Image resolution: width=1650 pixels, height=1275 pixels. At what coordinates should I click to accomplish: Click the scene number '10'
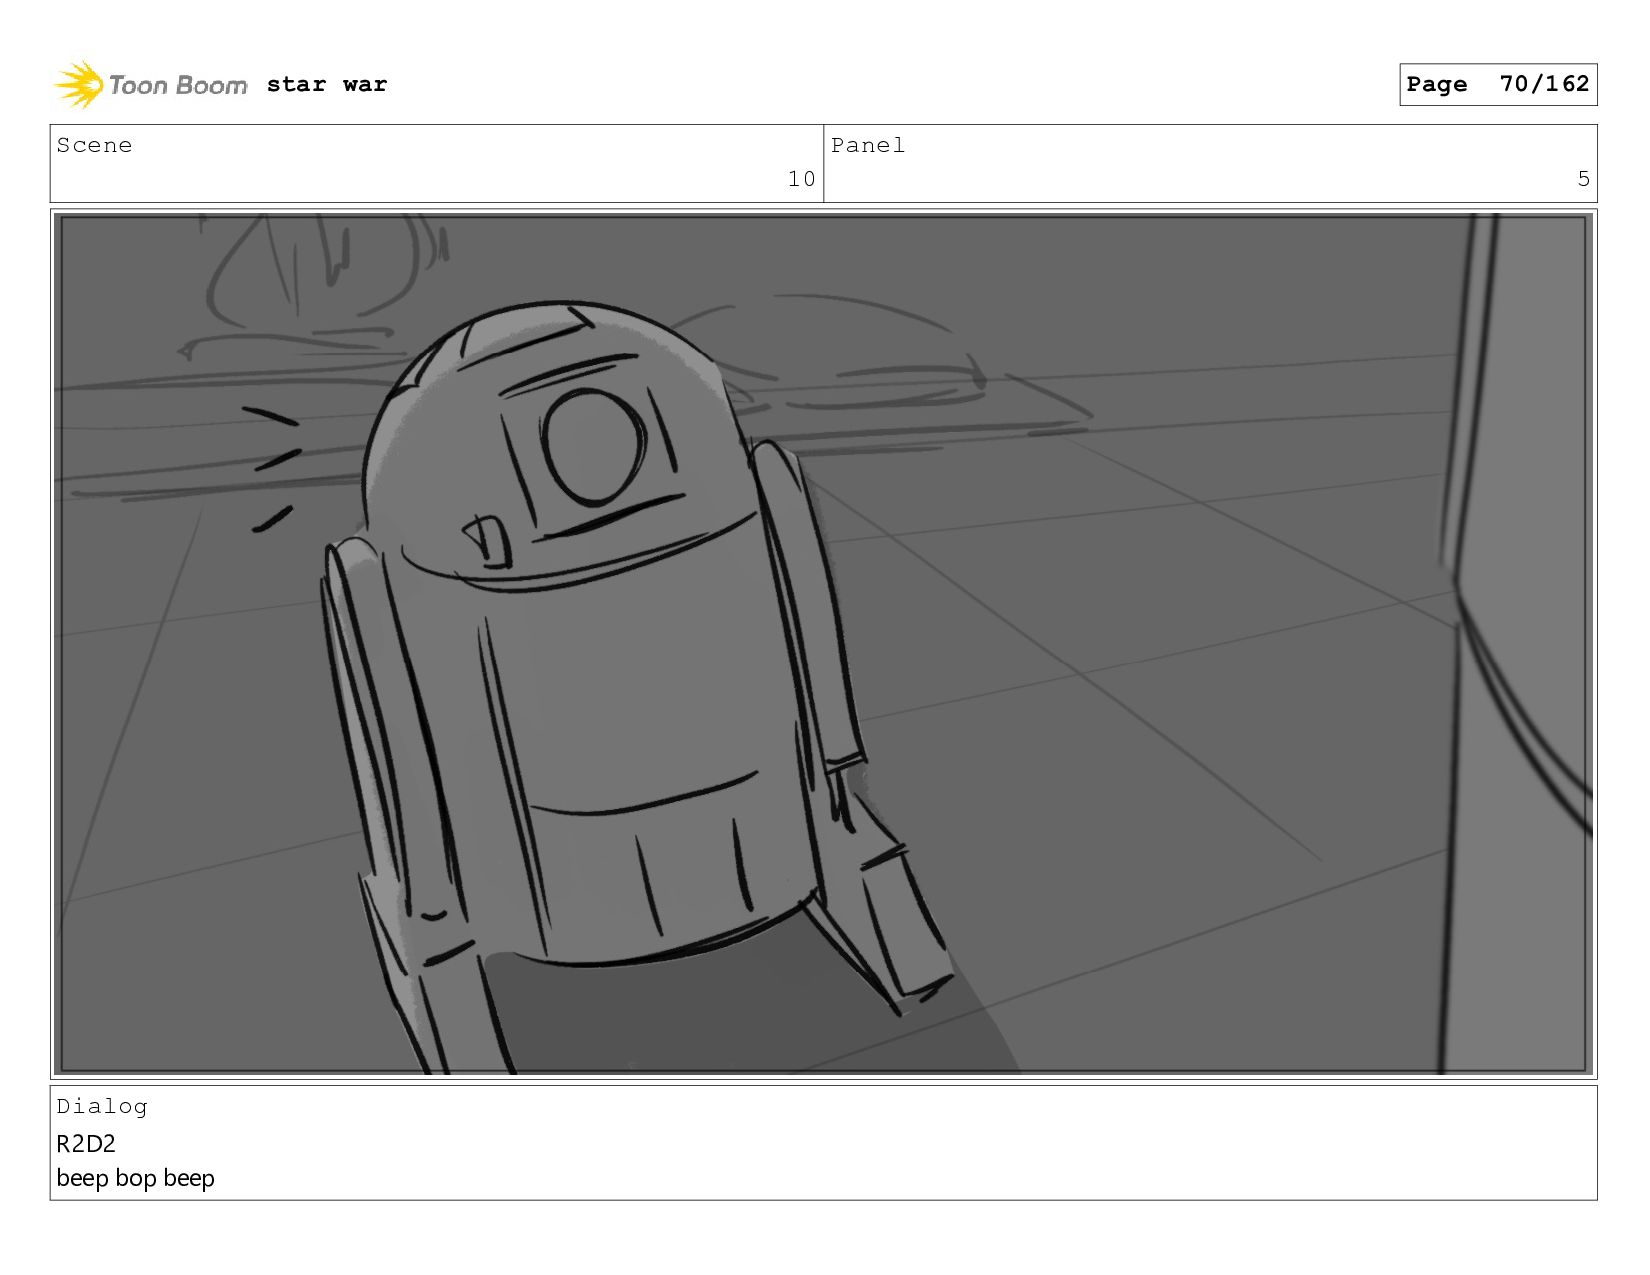[802, 179]
